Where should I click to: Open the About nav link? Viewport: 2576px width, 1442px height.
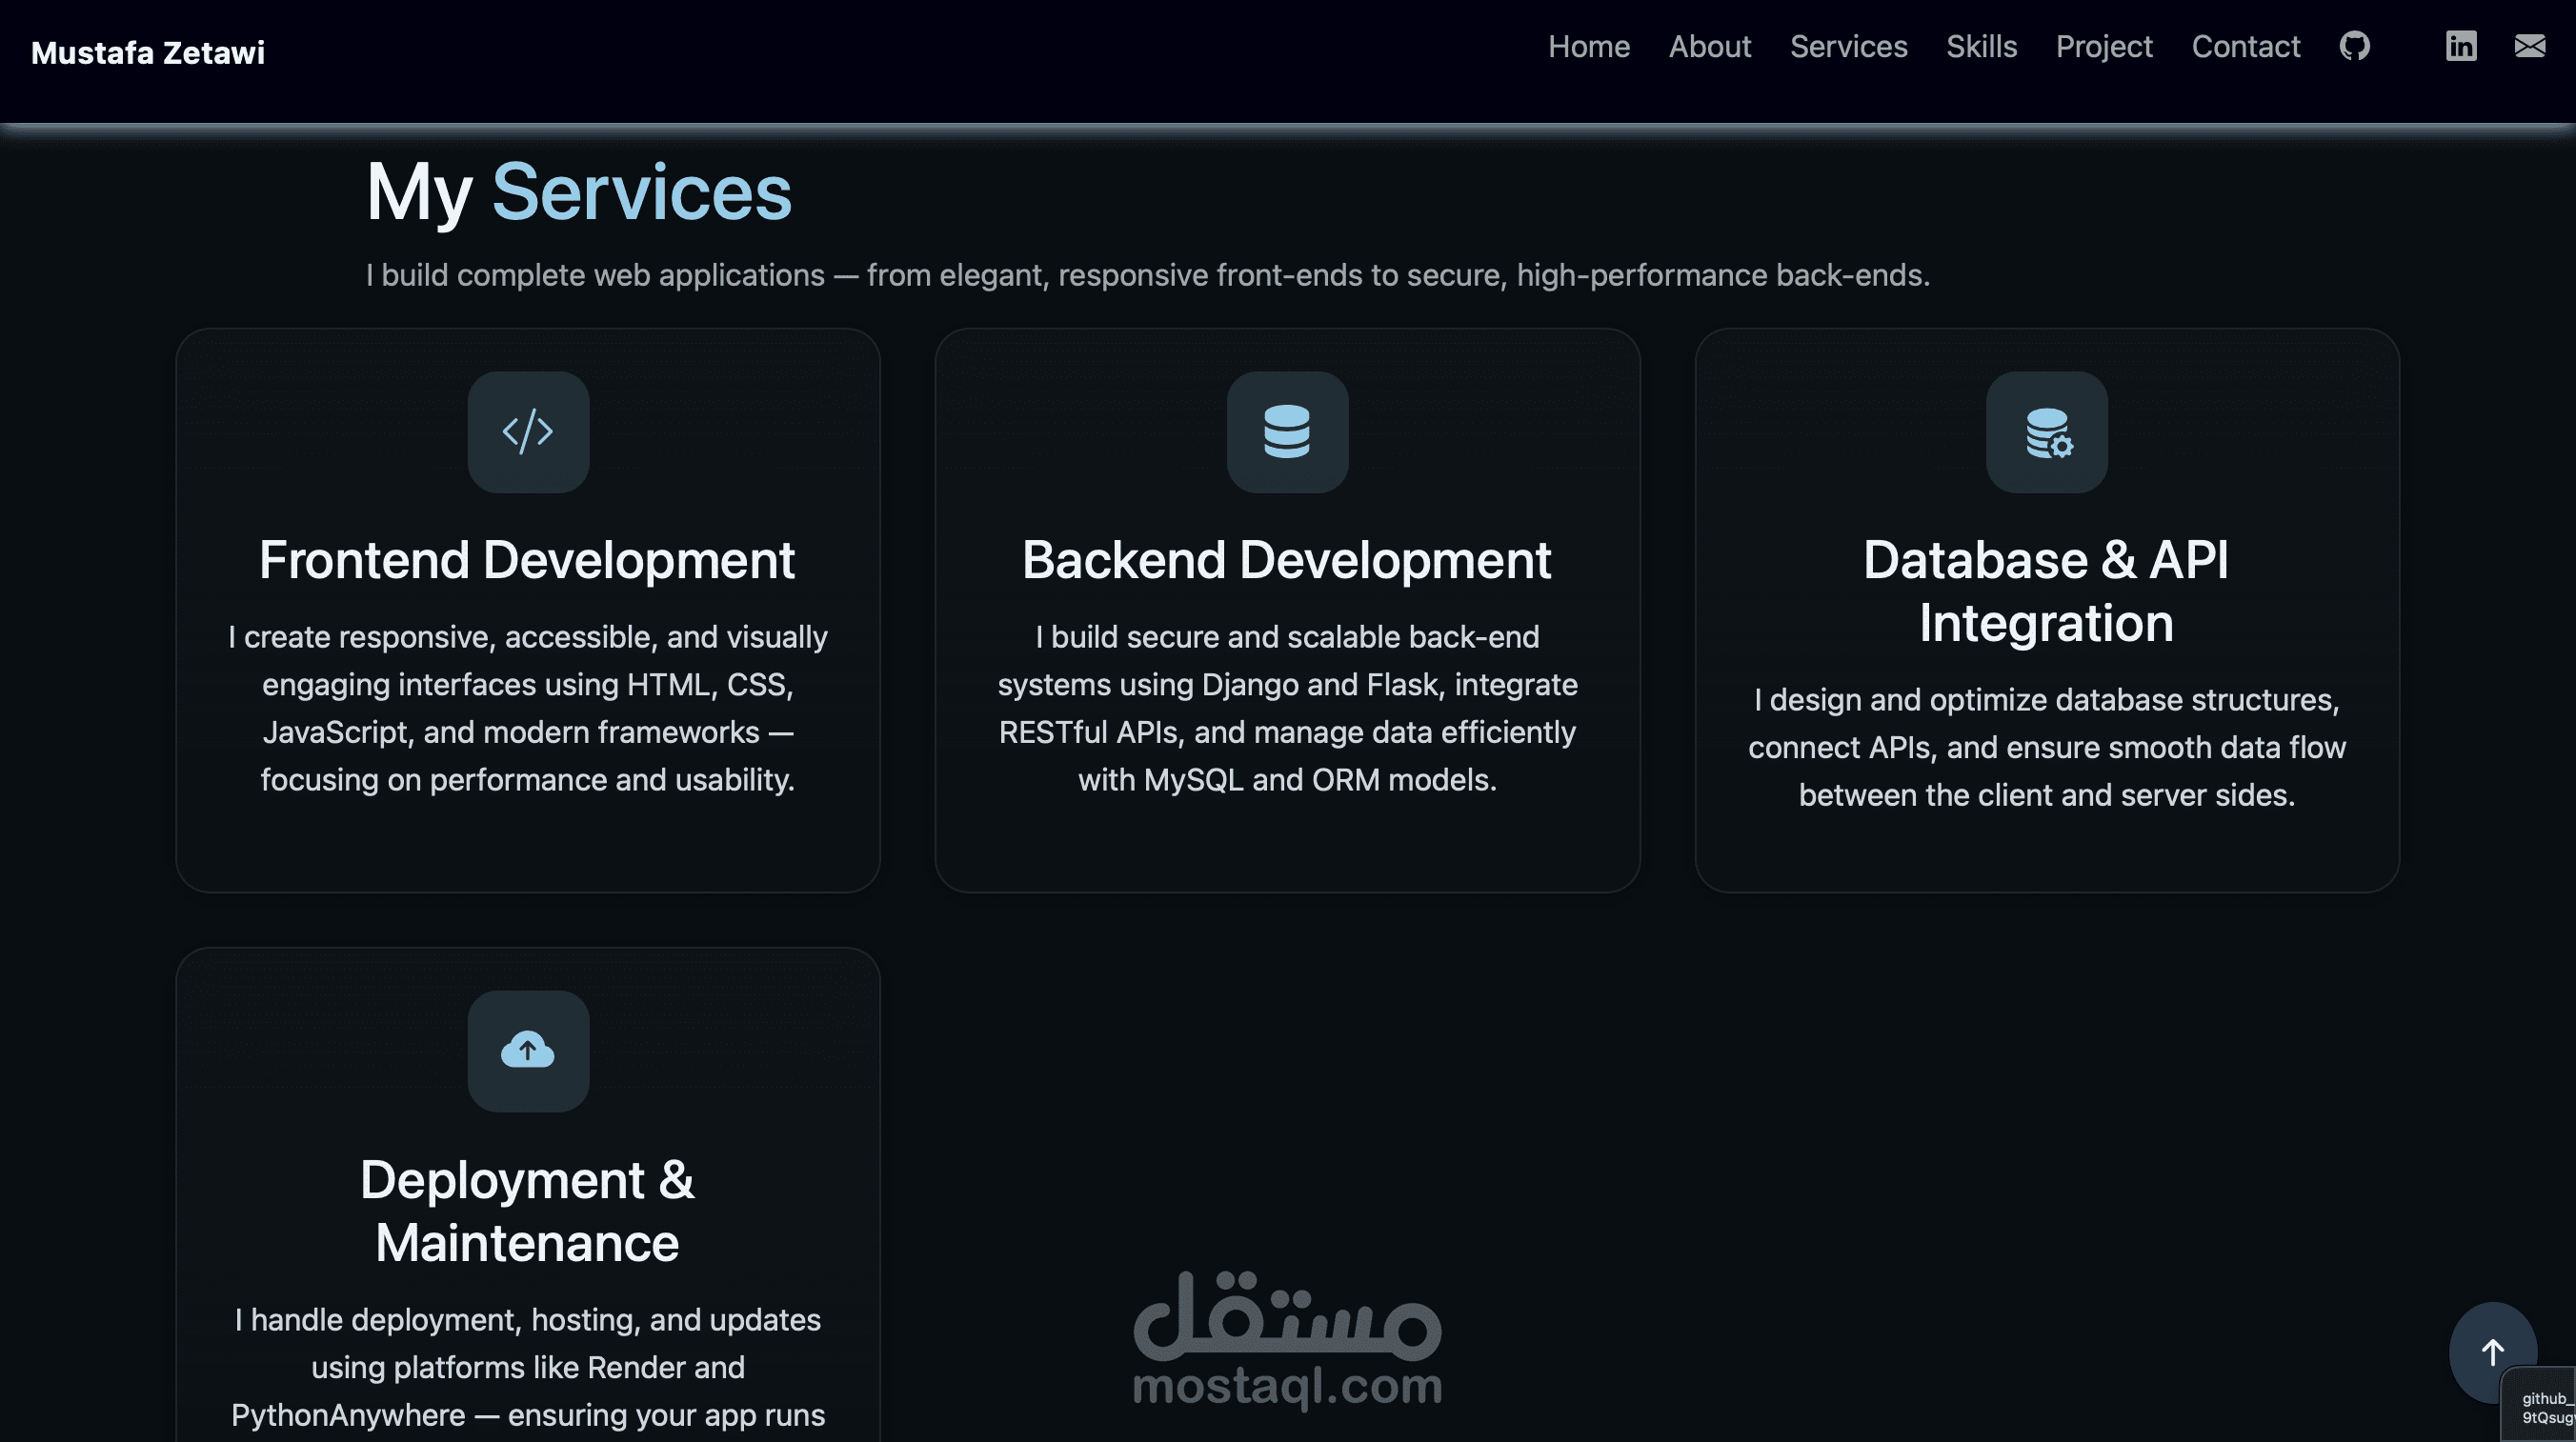click(x=1709, y=47)
